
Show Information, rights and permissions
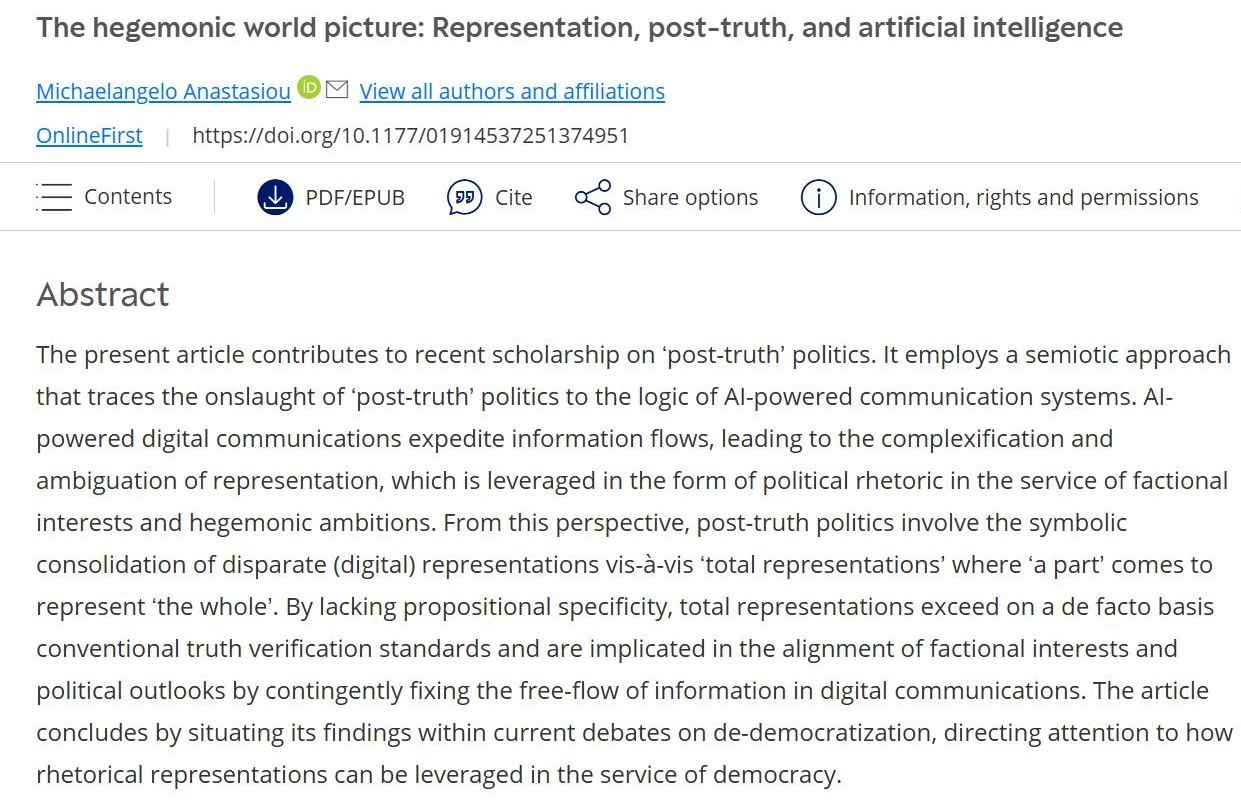(x=1023, y=197)
